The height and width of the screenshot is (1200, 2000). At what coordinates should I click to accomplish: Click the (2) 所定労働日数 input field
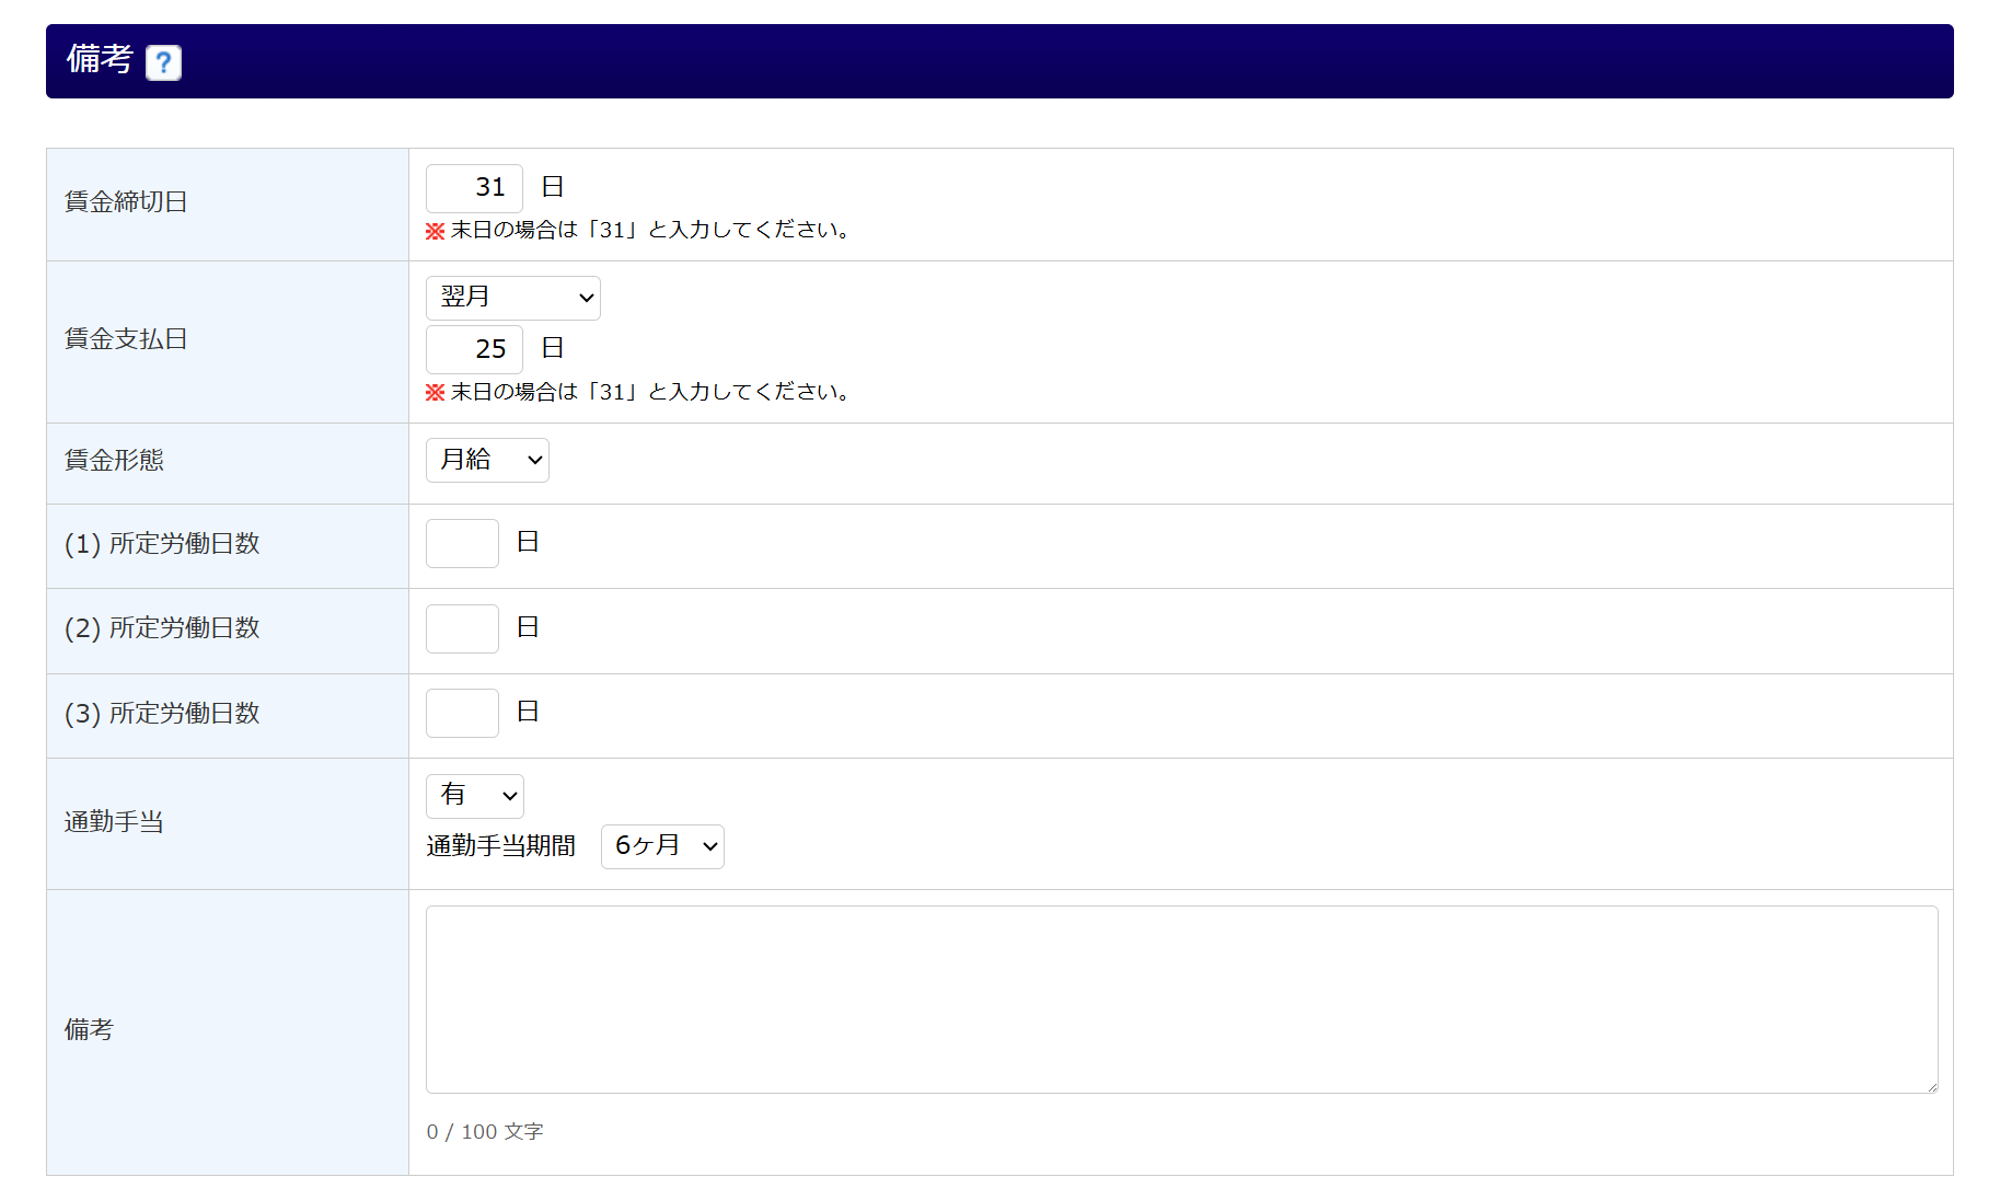[462, 628]
